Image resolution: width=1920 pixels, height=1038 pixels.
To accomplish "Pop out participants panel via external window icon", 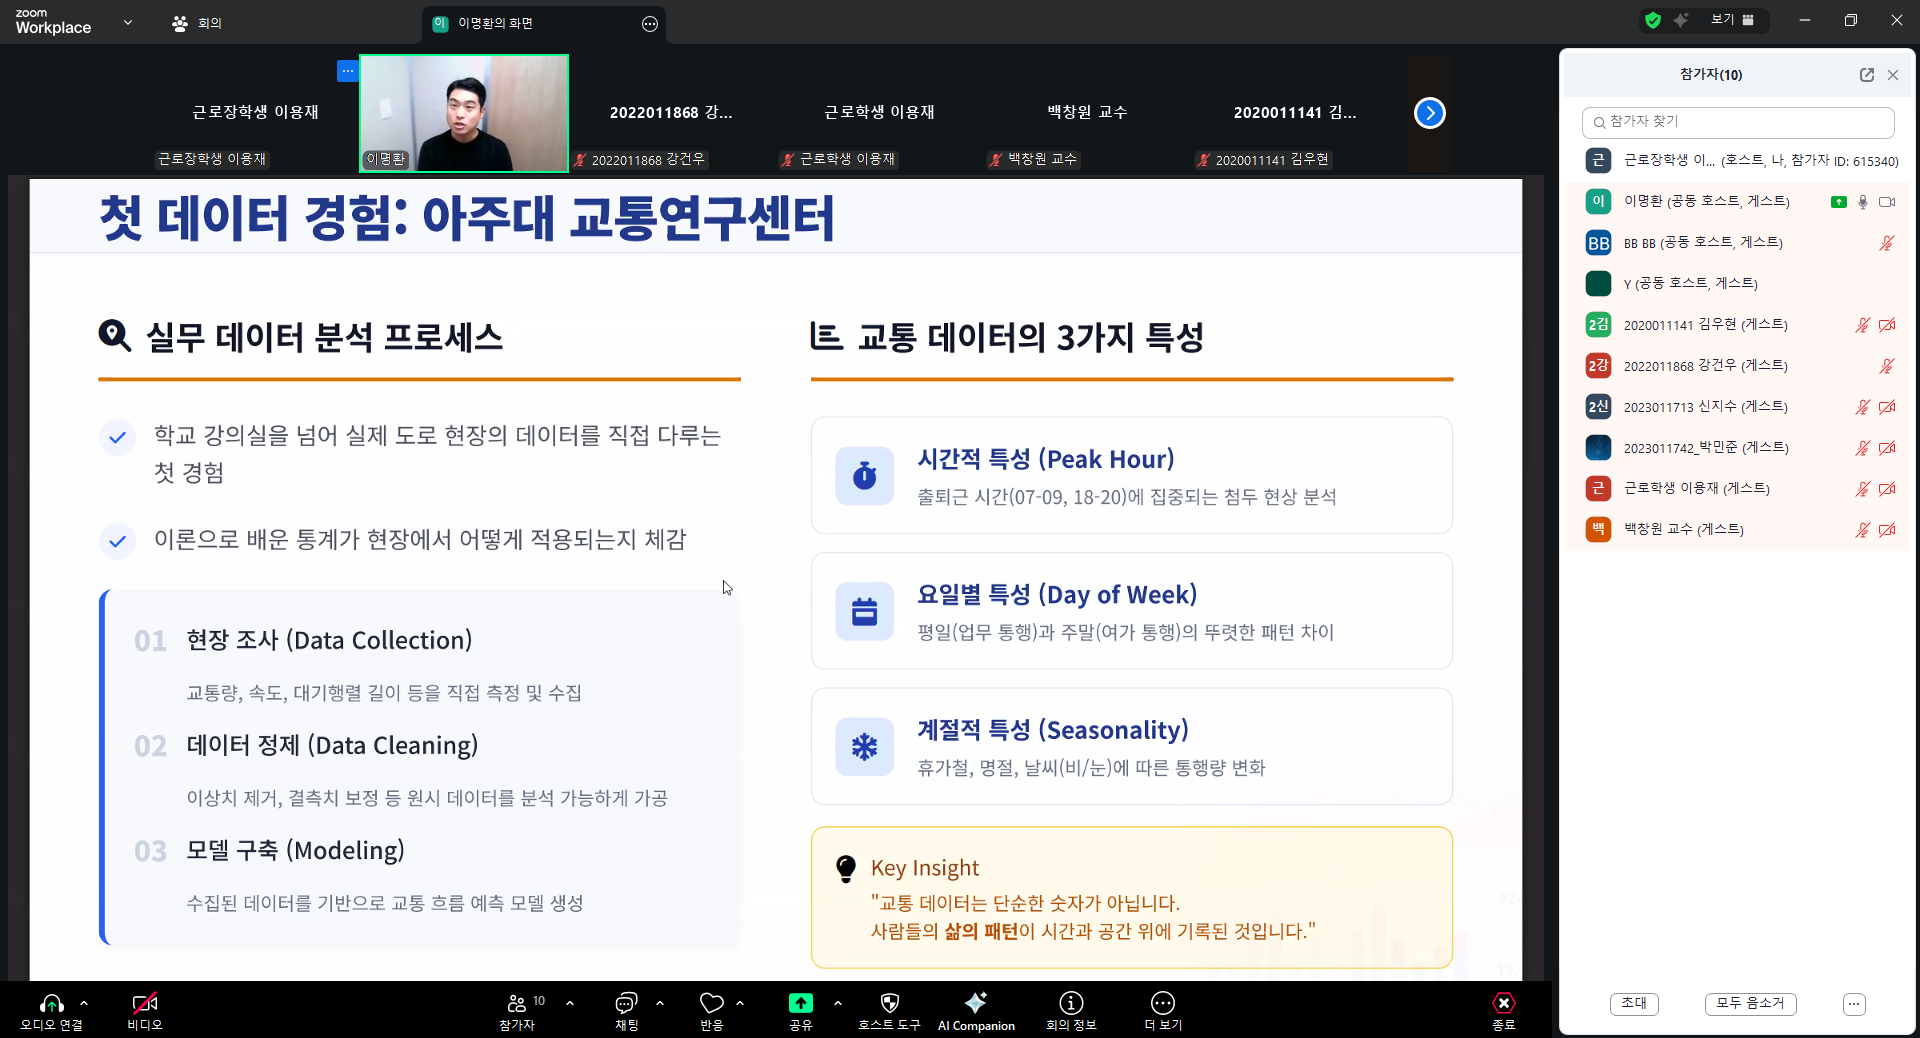I will pos(1866,75).
